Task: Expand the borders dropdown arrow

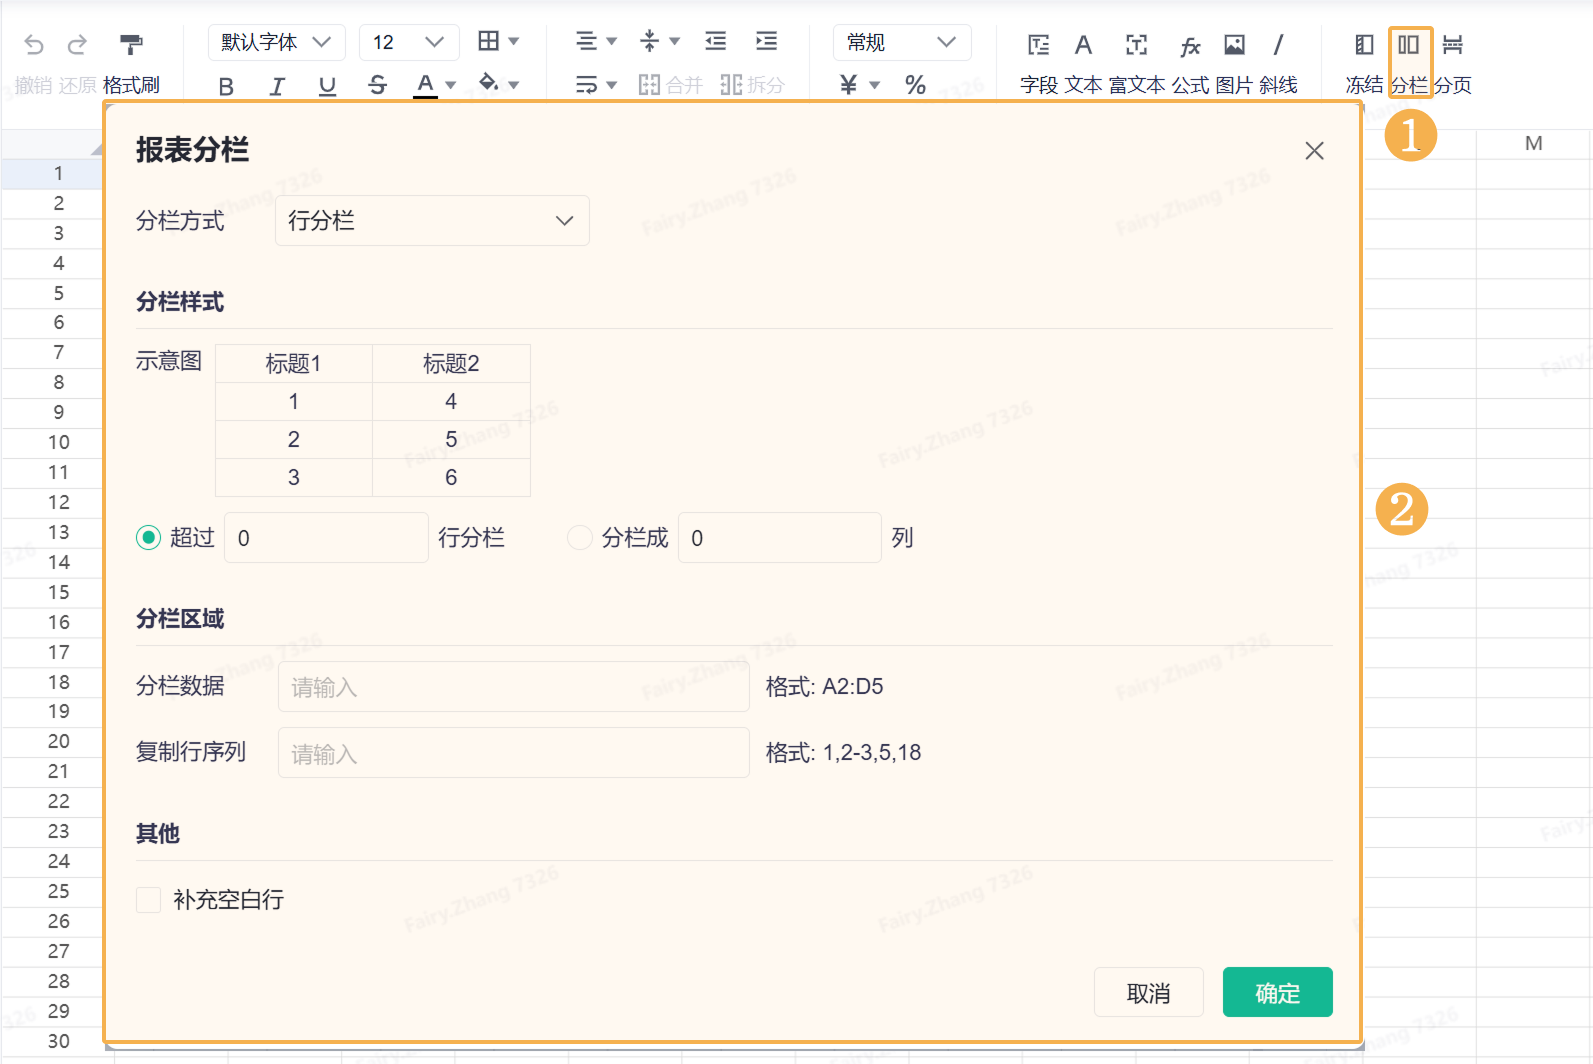Action: click(514, 41)
